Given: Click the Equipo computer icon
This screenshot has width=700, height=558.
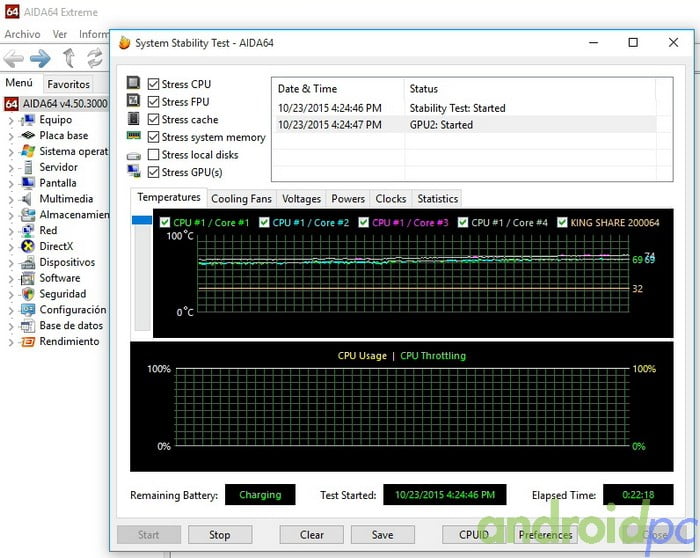Looking at the screenshot, I should click(28, 120).
